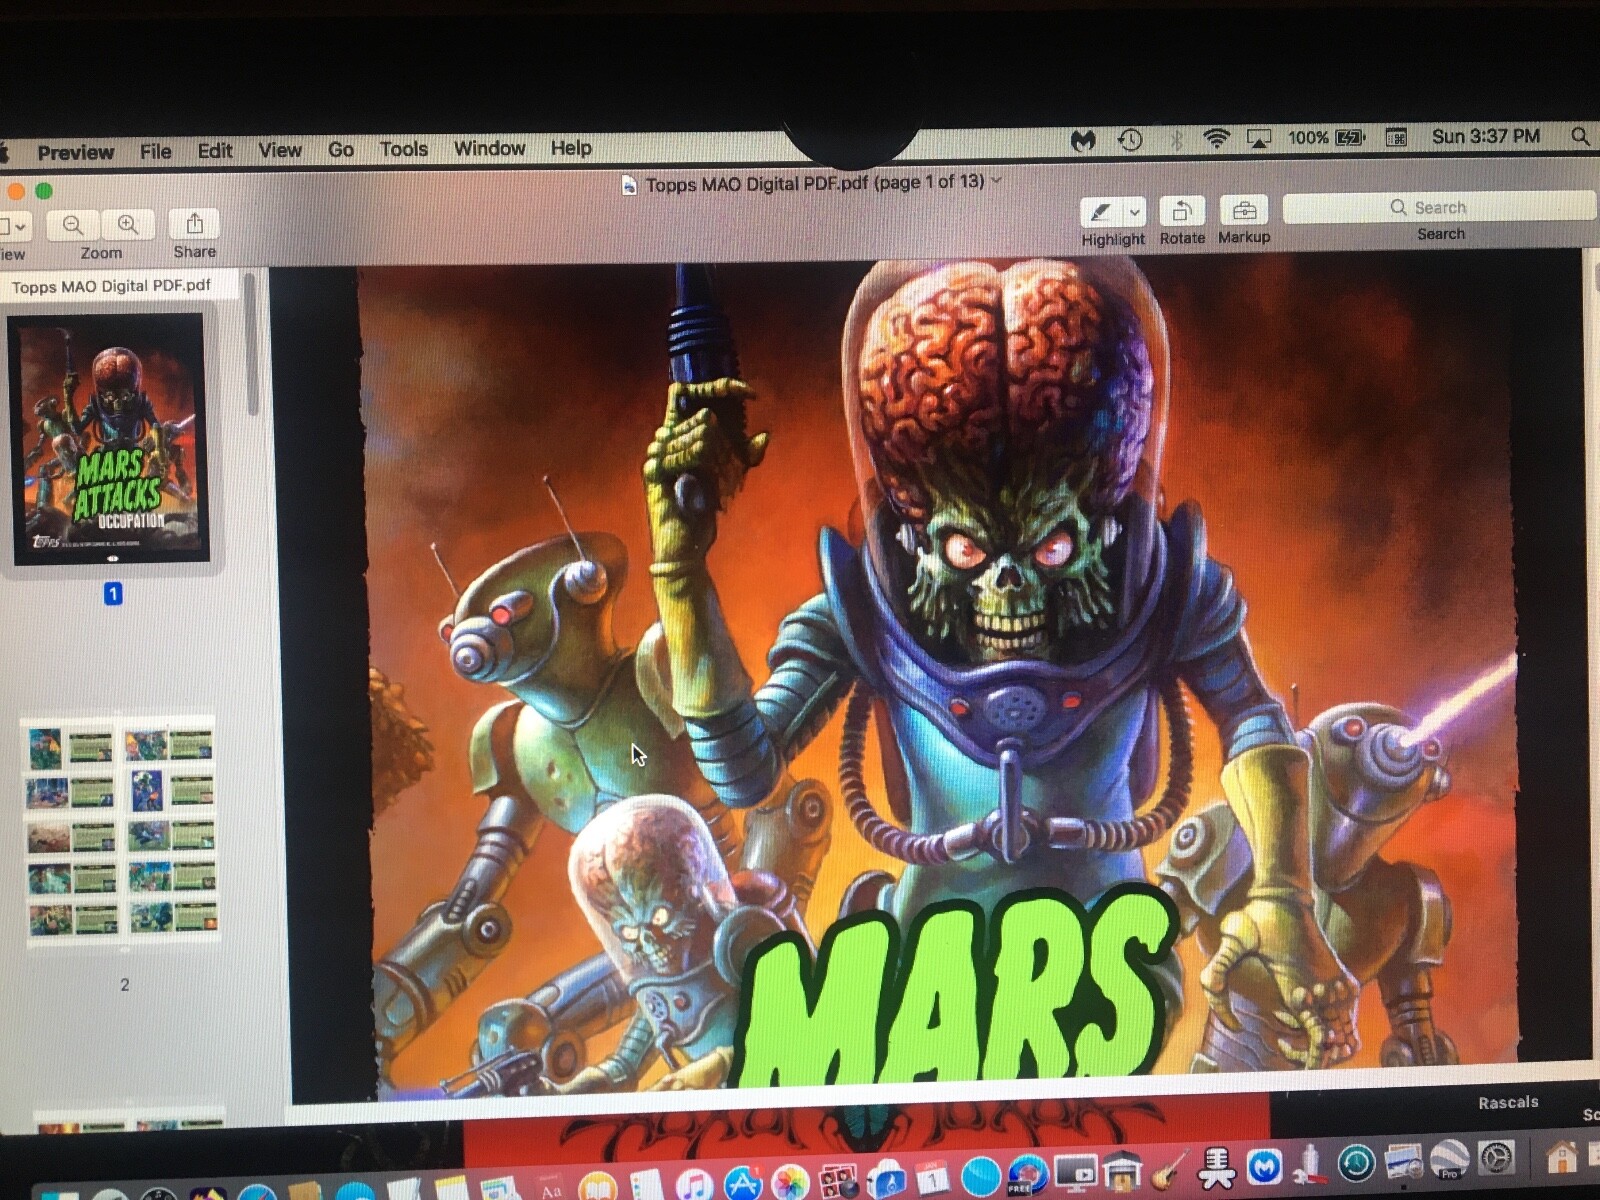This screenshot has height=1200, width=1600.
Task: Click the Zoom In magnifier button
Action: pos(128,225)
